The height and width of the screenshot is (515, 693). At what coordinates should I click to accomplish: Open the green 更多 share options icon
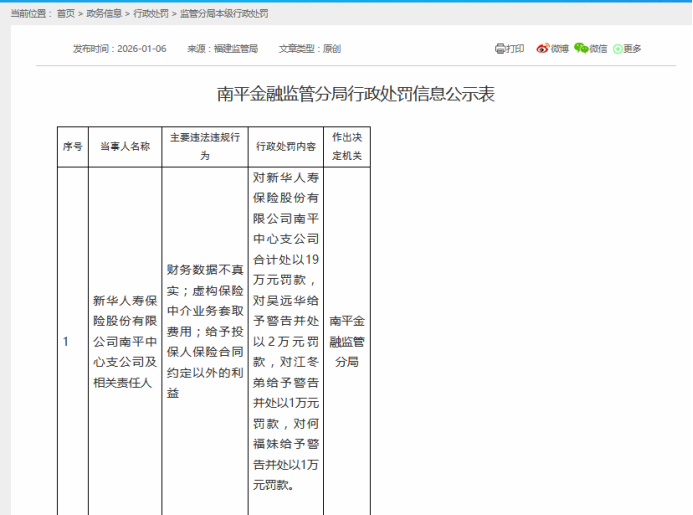pos(618,48)
